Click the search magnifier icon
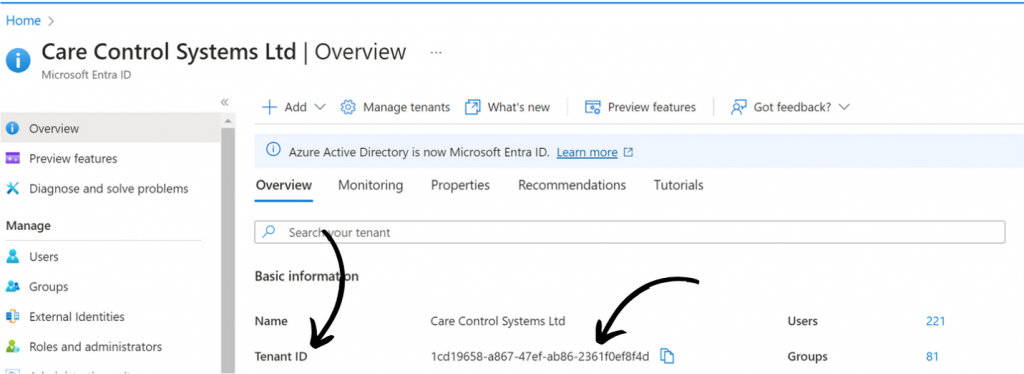 268,232
